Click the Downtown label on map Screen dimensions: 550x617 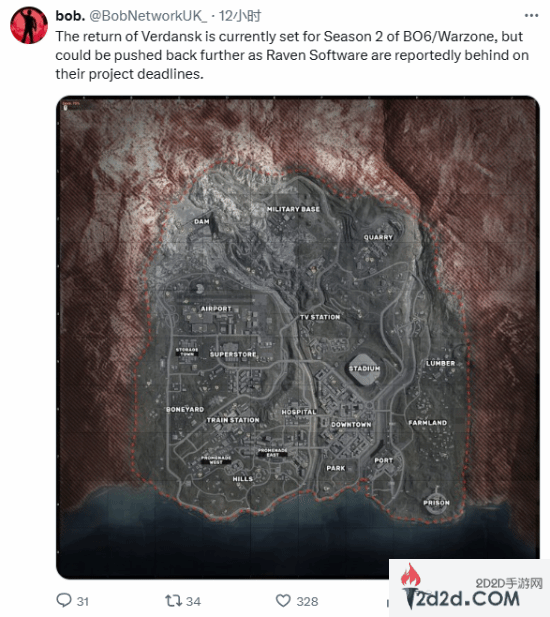[351, 425]
